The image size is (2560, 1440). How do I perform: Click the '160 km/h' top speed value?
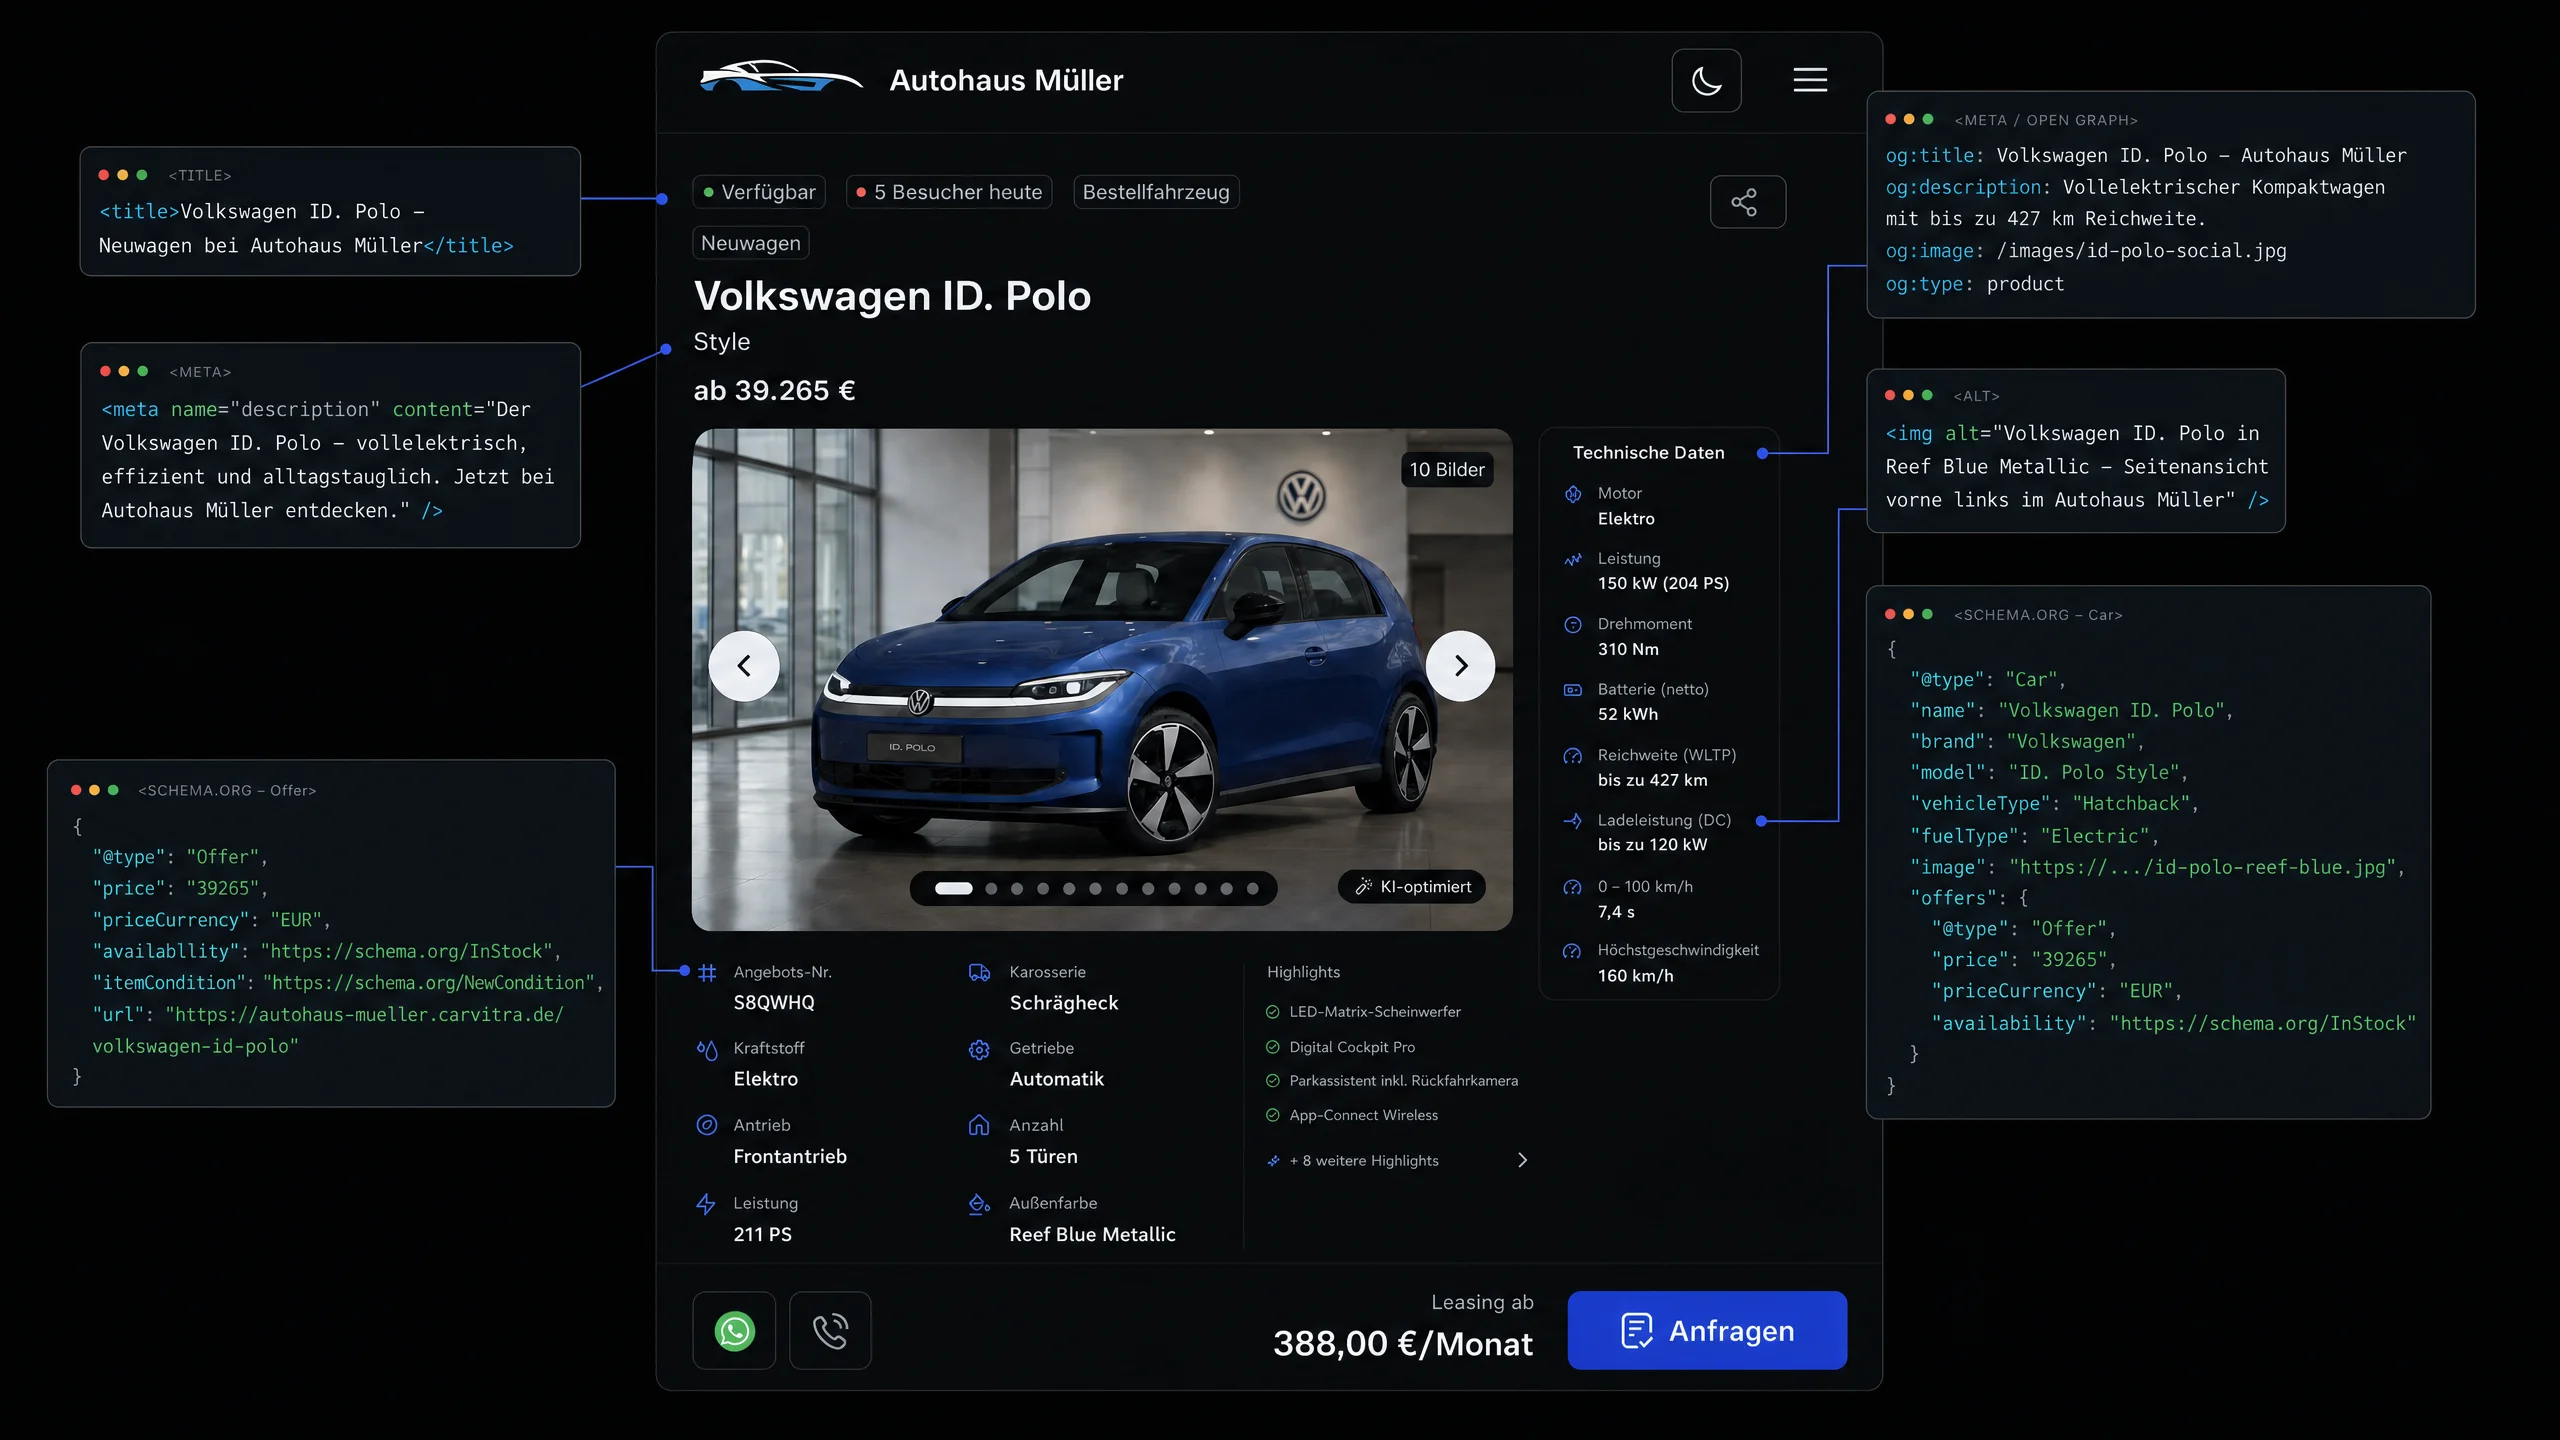(x=1635, y=976)
